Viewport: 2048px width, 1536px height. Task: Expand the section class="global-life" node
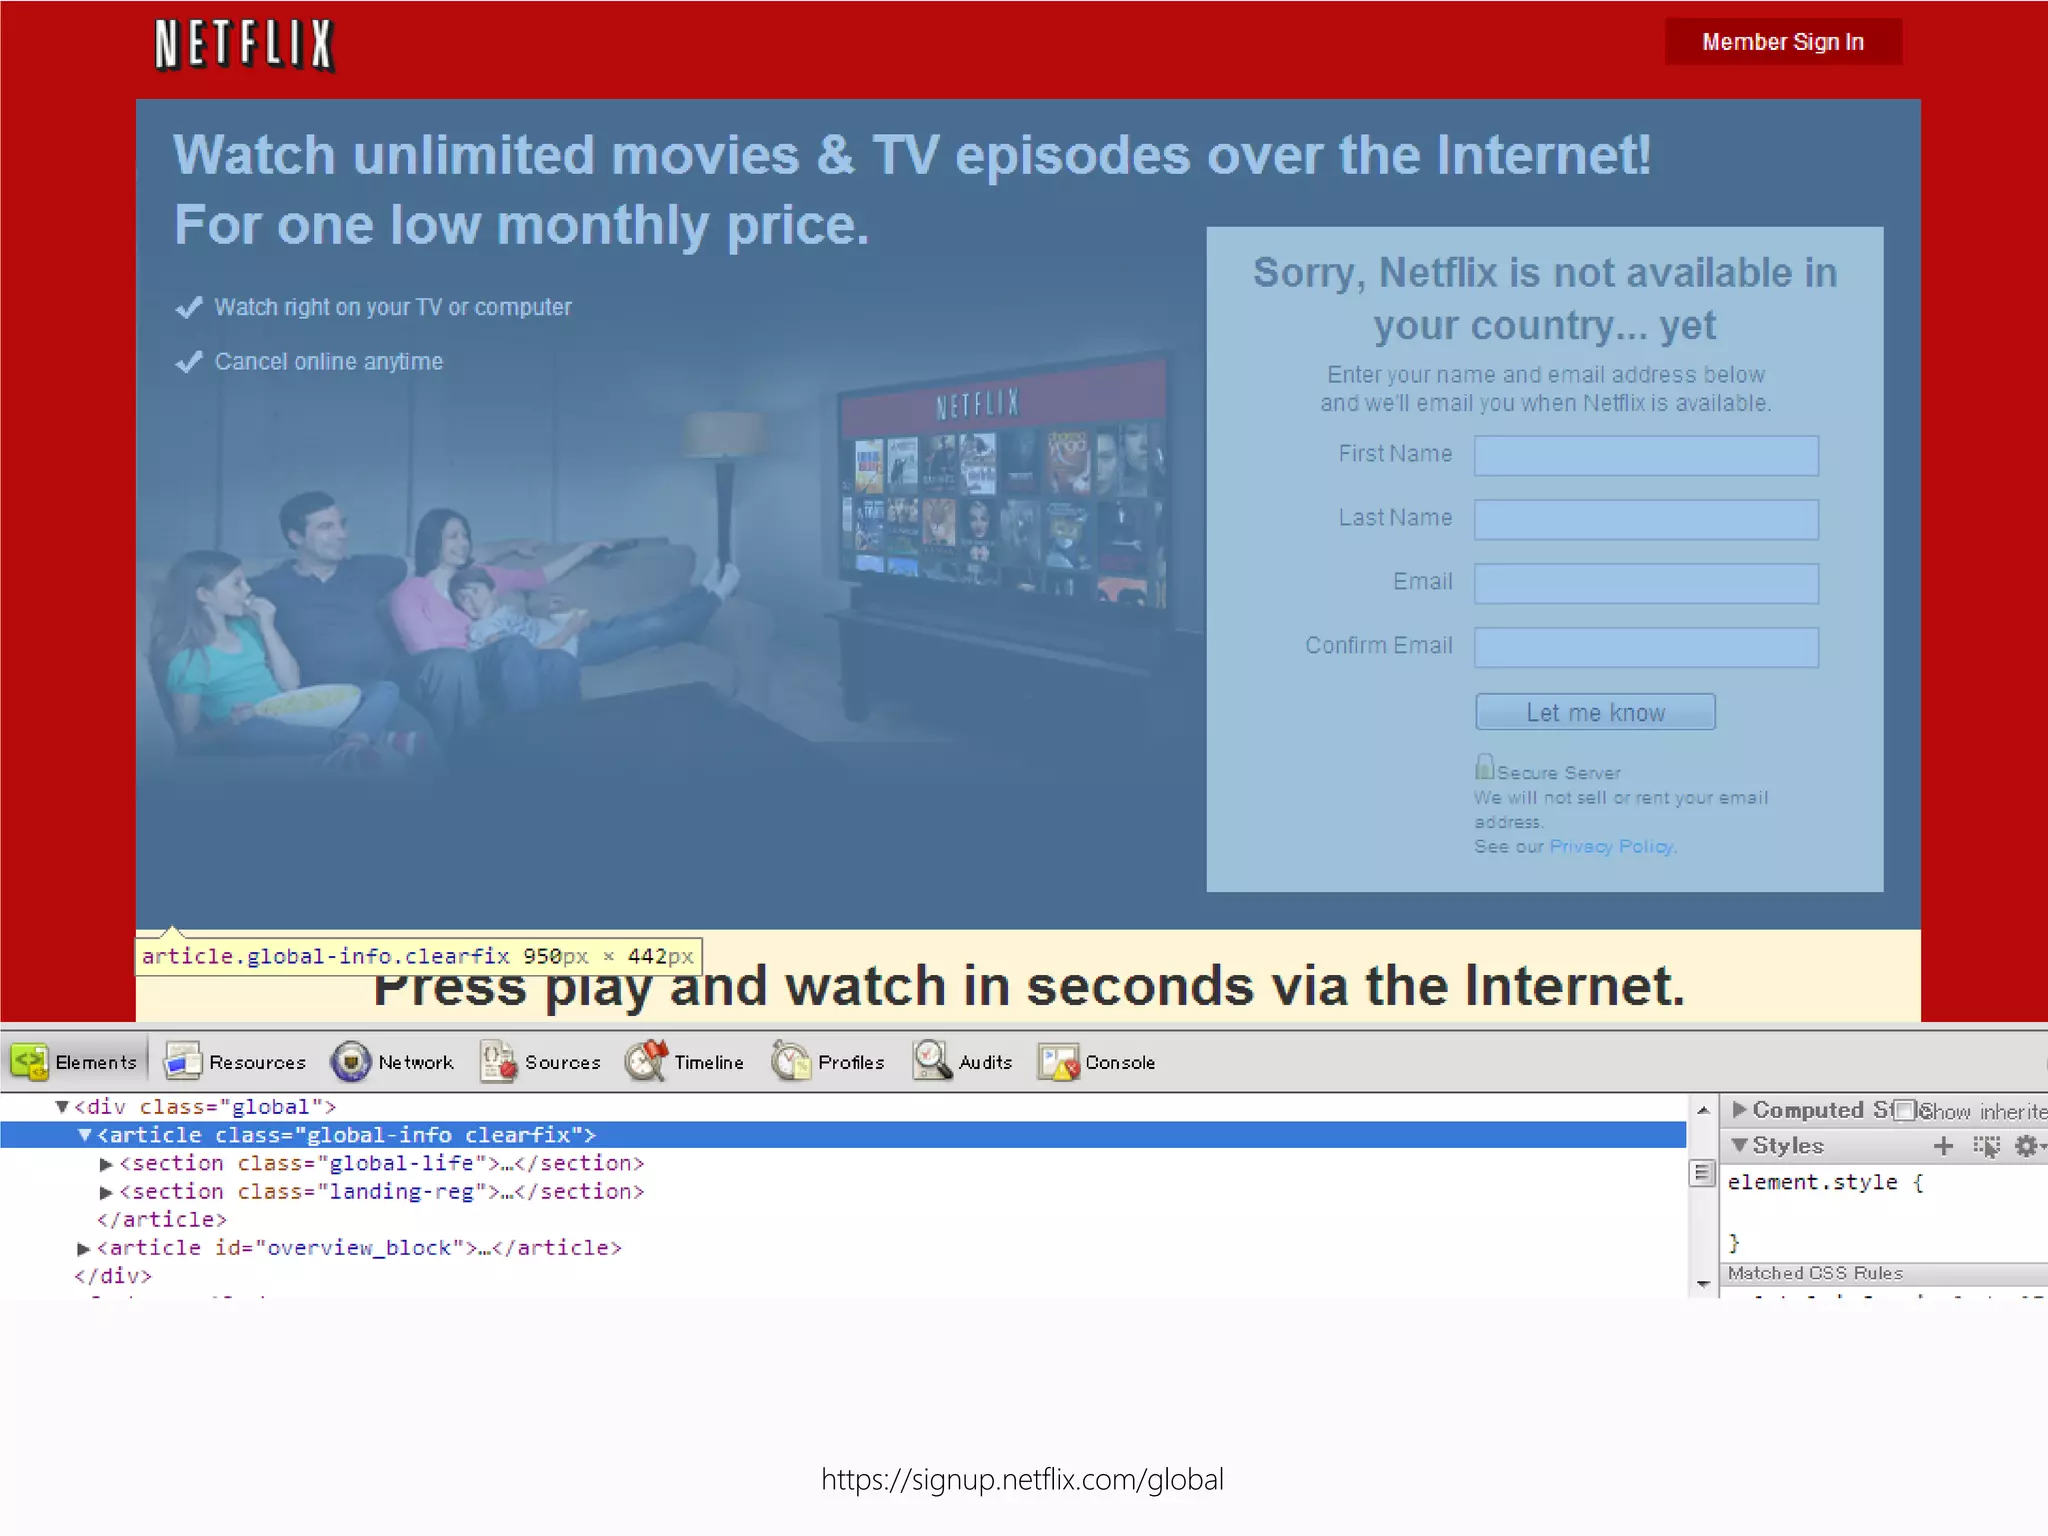coord(106,1164)
